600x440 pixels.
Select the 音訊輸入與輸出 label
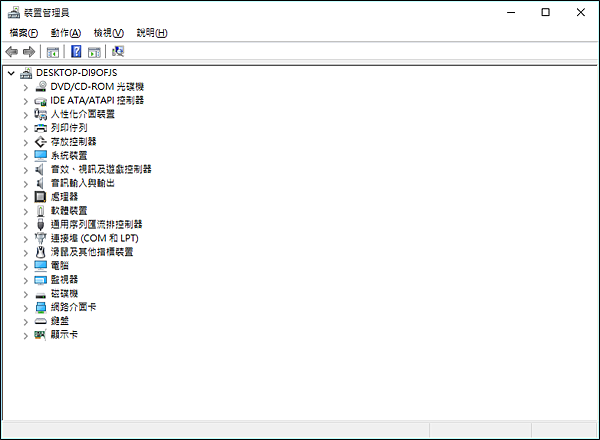(83, 183)
